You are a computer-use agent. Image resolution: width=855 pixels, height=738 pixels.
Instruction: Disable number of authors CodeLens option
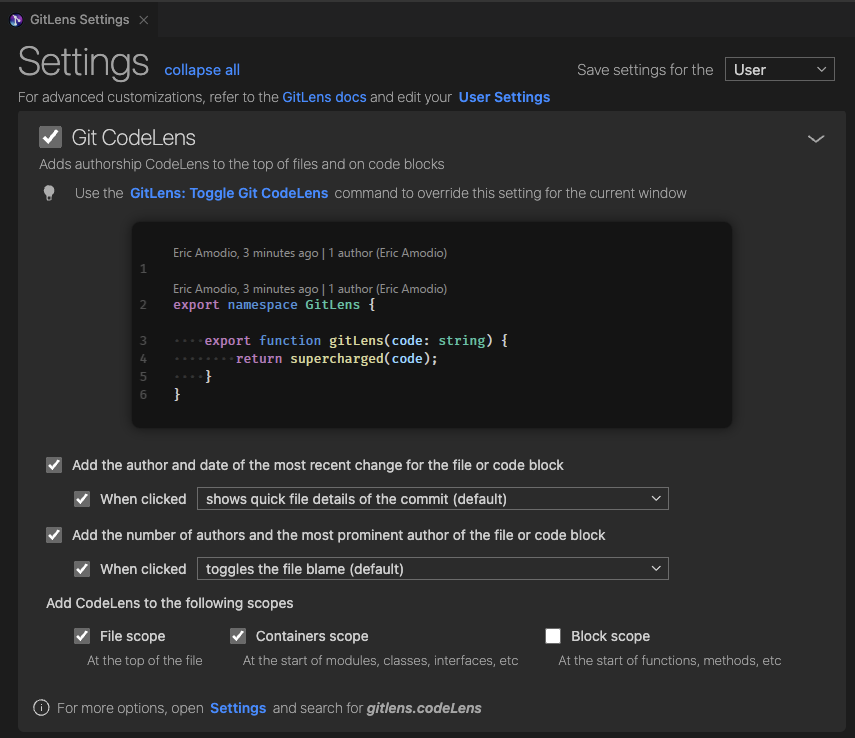coord(54,535)
